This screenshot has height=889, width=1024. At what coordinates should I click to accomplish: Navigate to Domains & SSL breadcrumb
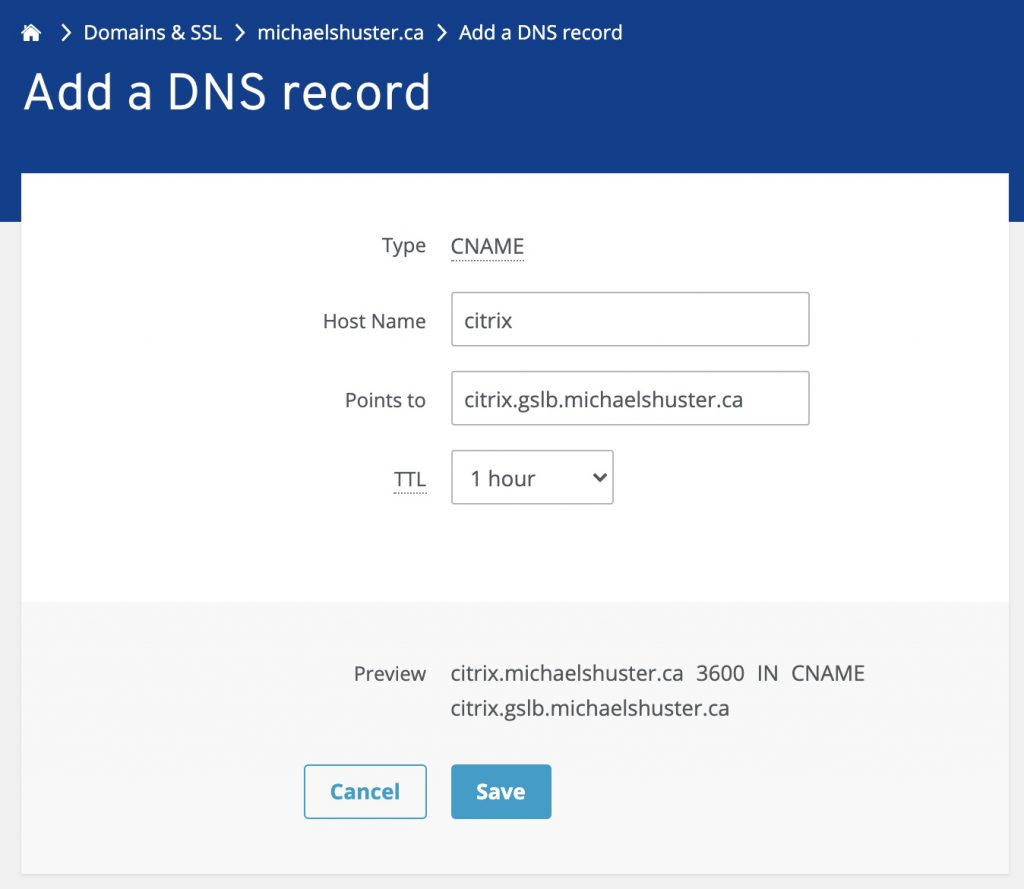coord(152,32)
